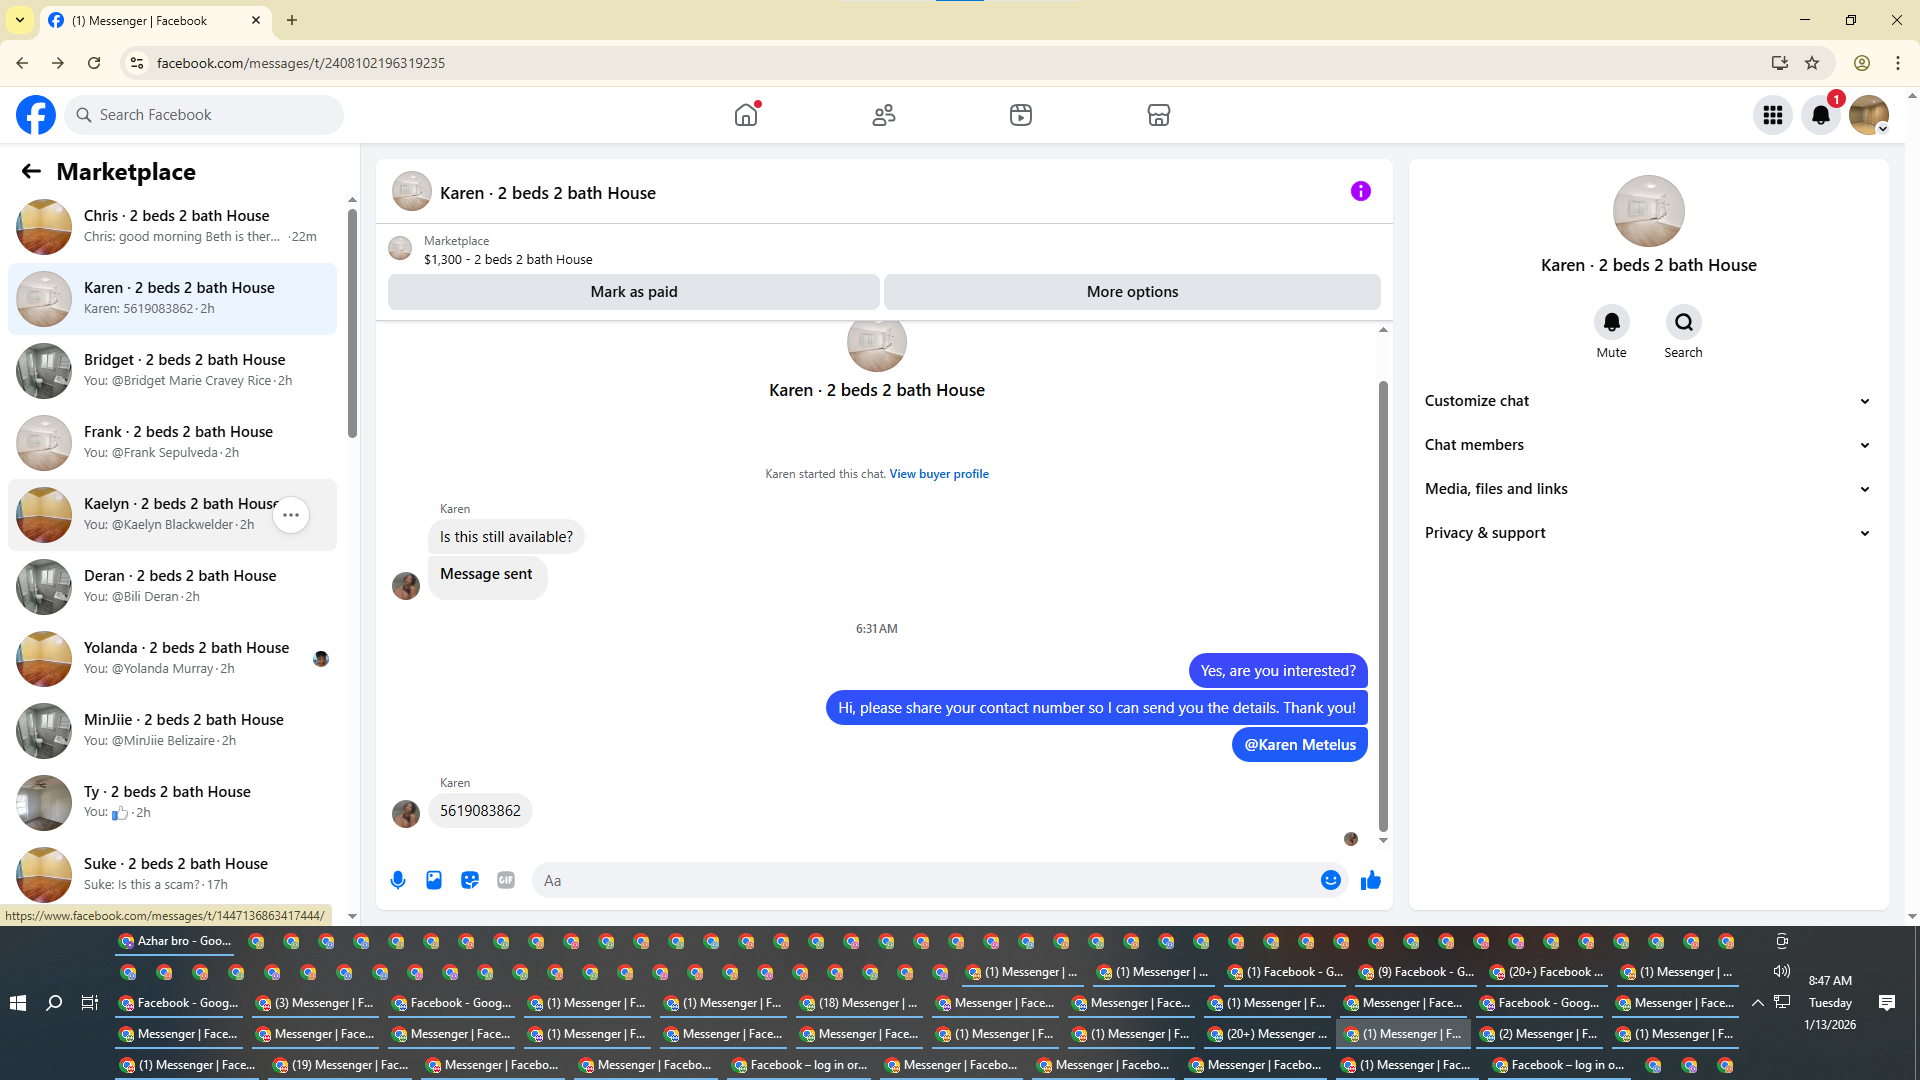Open the GIF picker icon

506,880
